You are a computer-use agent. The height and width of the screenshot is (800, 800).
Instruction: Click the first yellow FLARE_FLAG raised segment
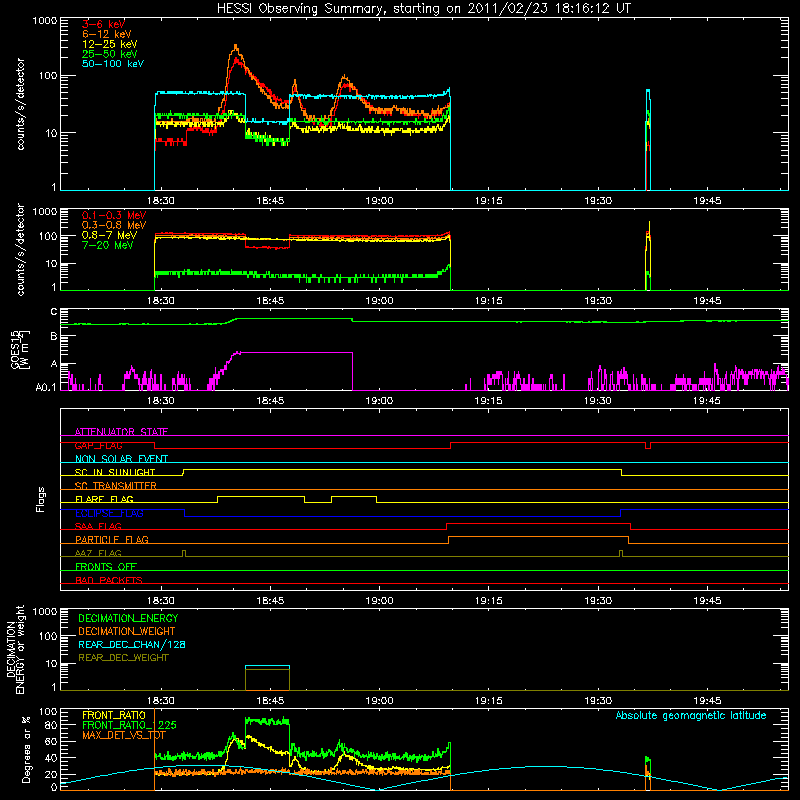[x=261, y=496]
